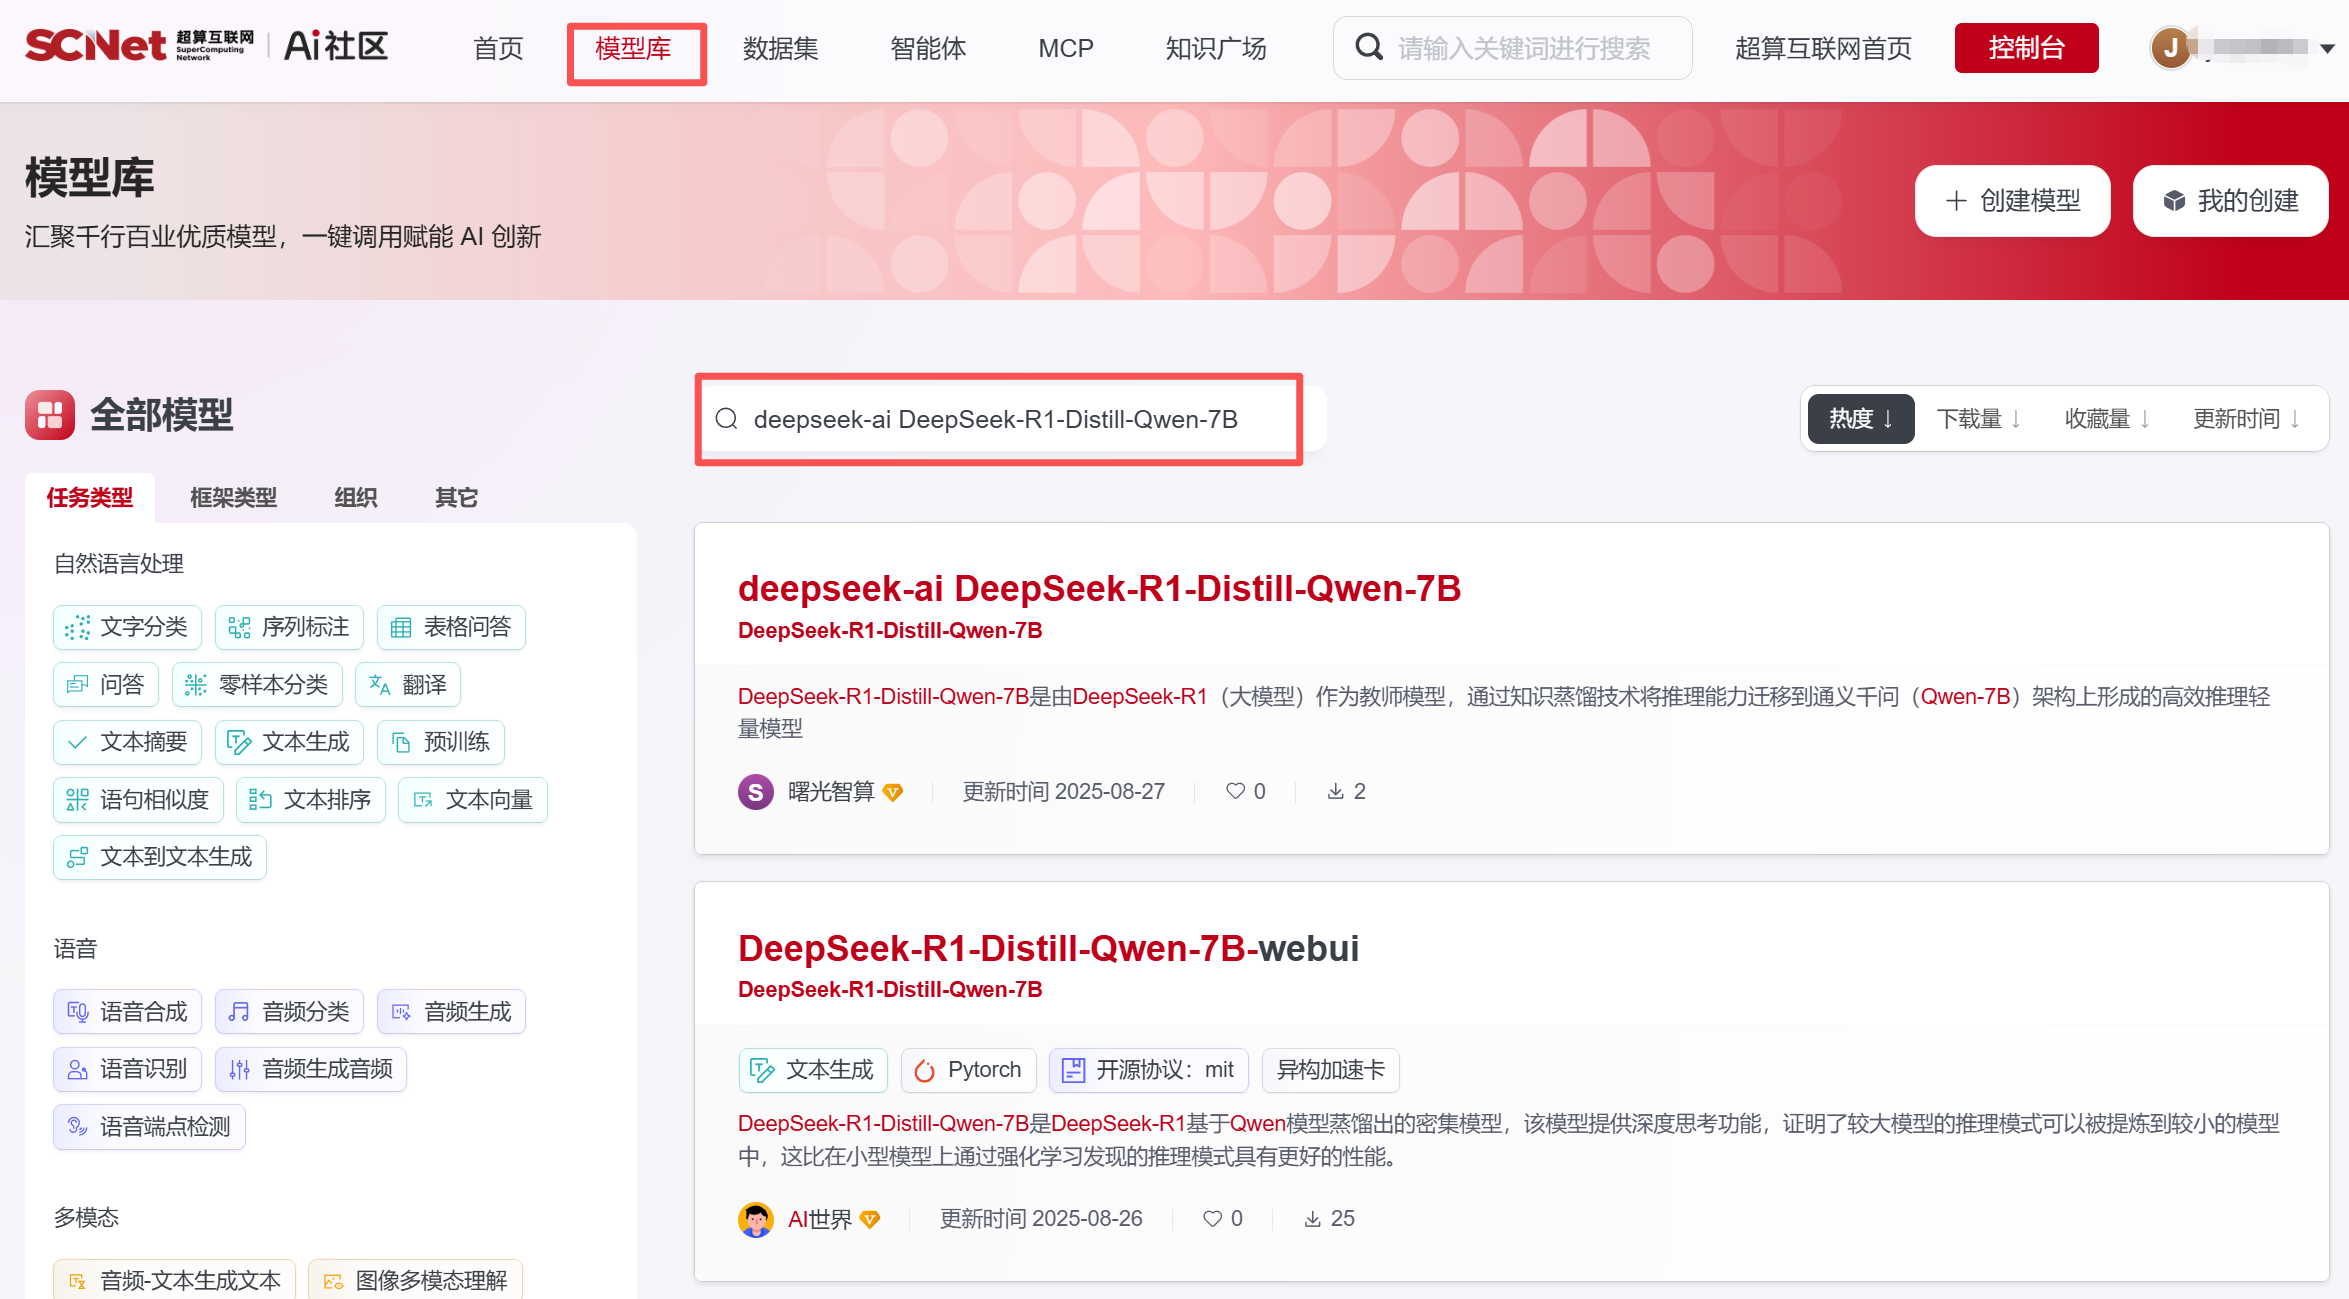Switch to the 框架类型 tab

233,497
